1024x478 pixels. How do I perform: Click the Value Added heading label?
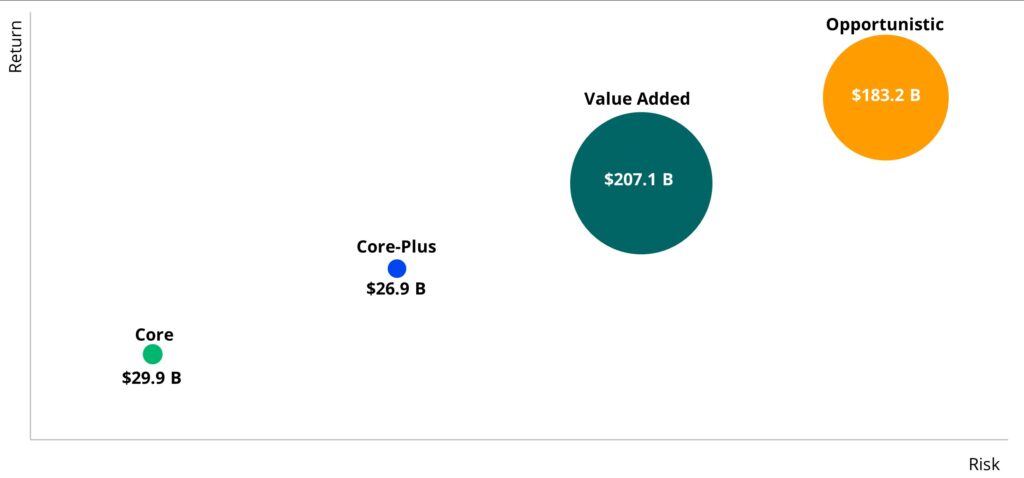(637, 99)
